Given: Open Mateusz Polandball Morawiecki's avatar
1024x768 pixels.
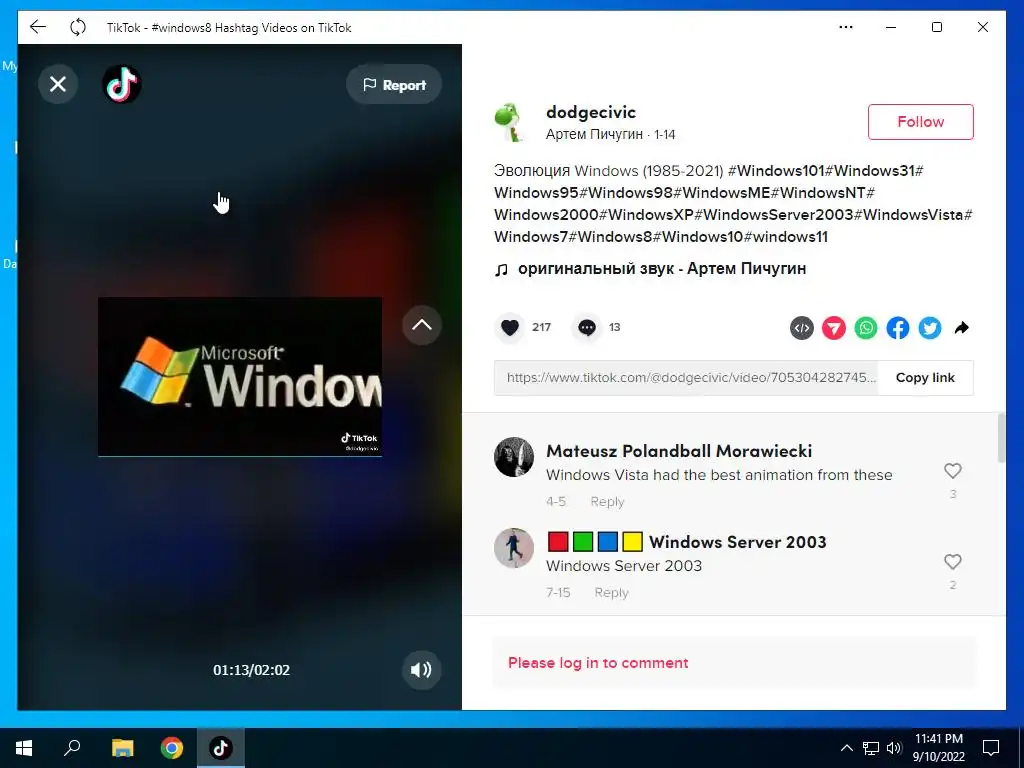Looking at the screenshot, I should tap(514, 457).
